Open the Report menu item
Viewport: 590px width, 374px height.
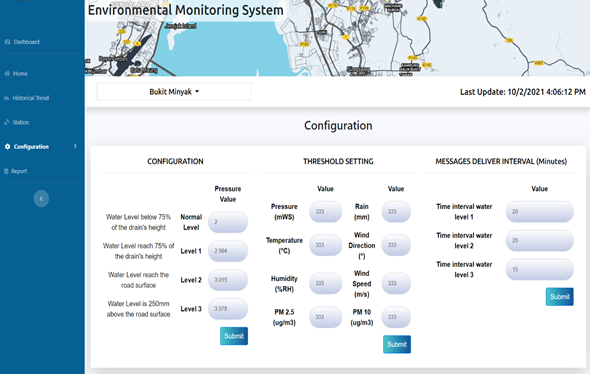(x=19, y=171)
